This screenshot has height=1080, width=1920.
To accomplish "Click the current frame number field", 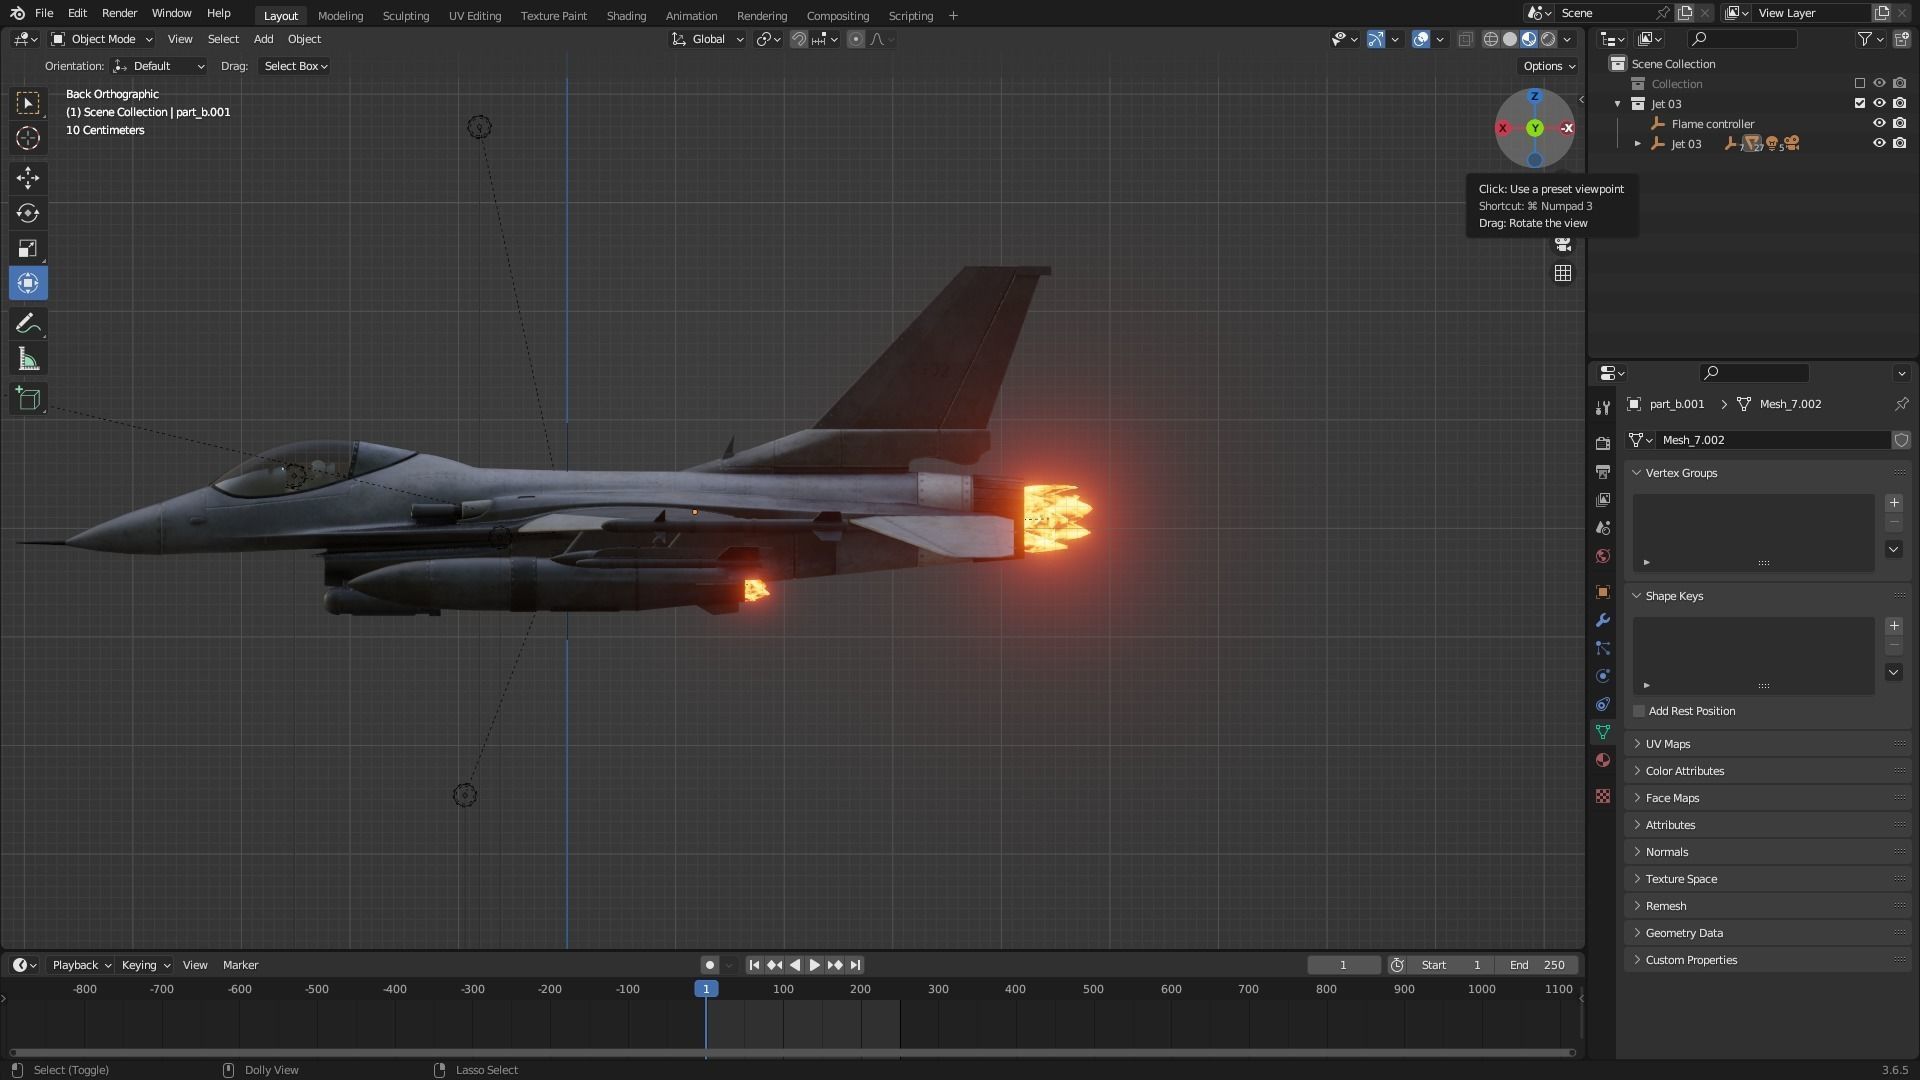I will coord(1343,965).
